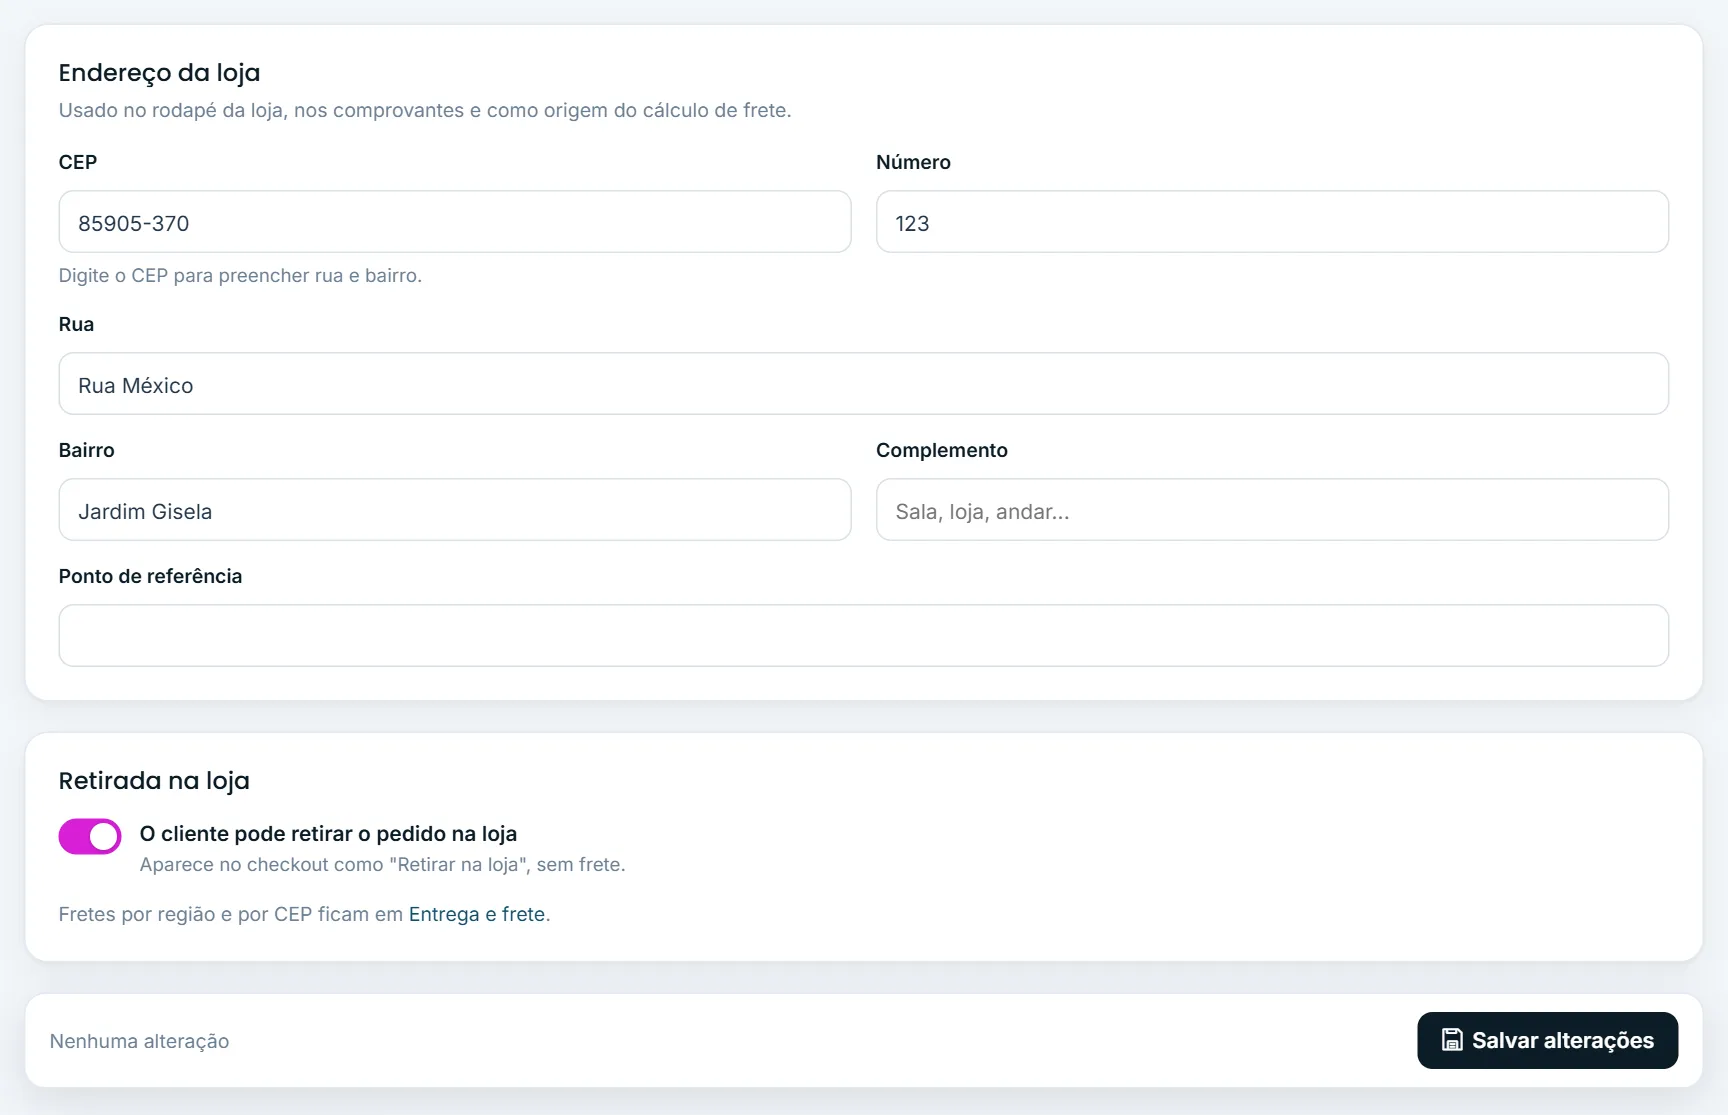Click the 'Ponto de referência' label
1728x1115 pixels.
pos(150,576)
